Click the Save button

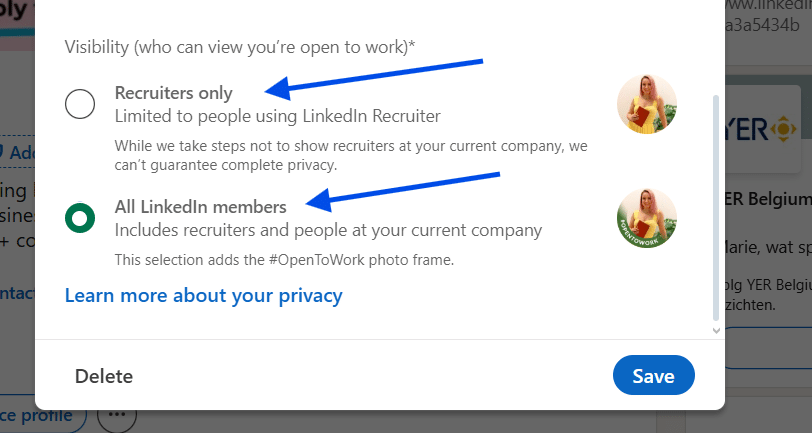click(653, 376)
